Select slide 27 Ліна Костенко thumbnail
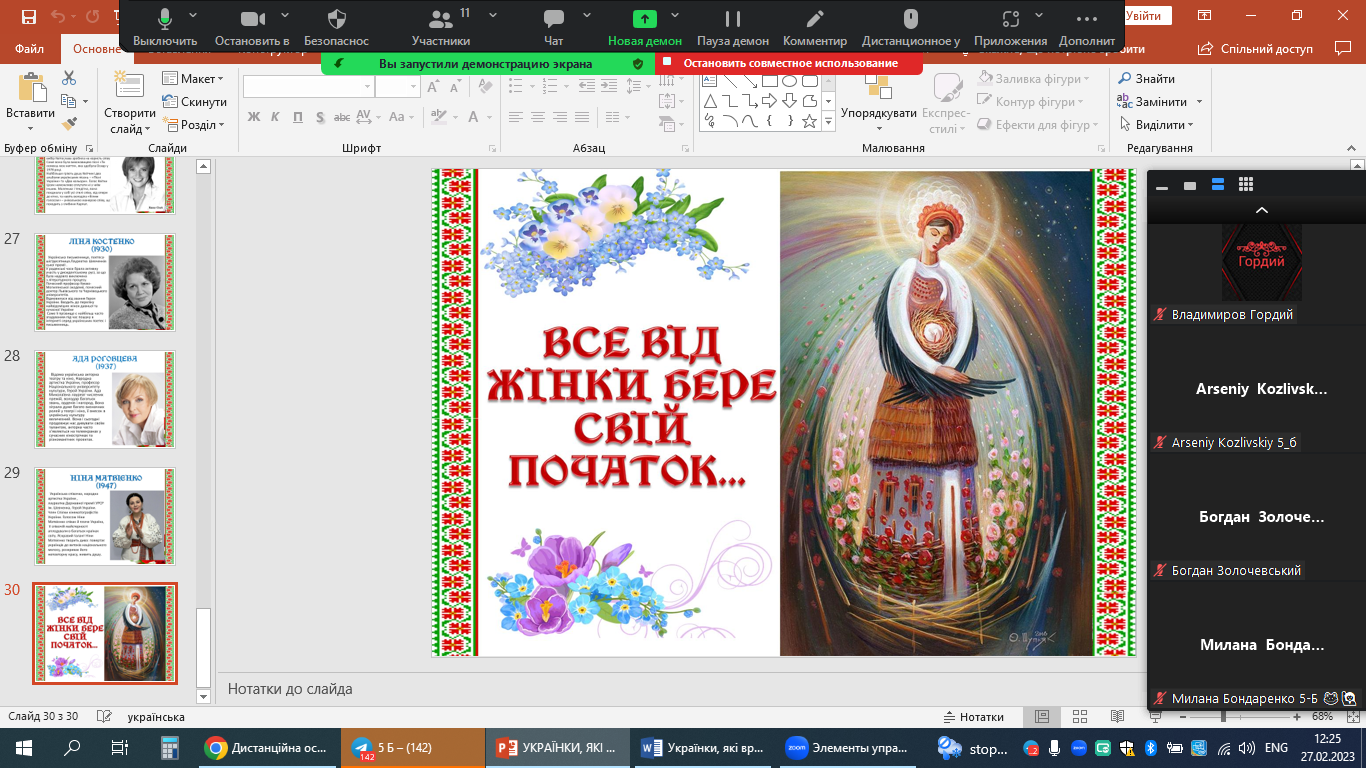This screenshot has width=1366, height=768. tap(105, 282)
